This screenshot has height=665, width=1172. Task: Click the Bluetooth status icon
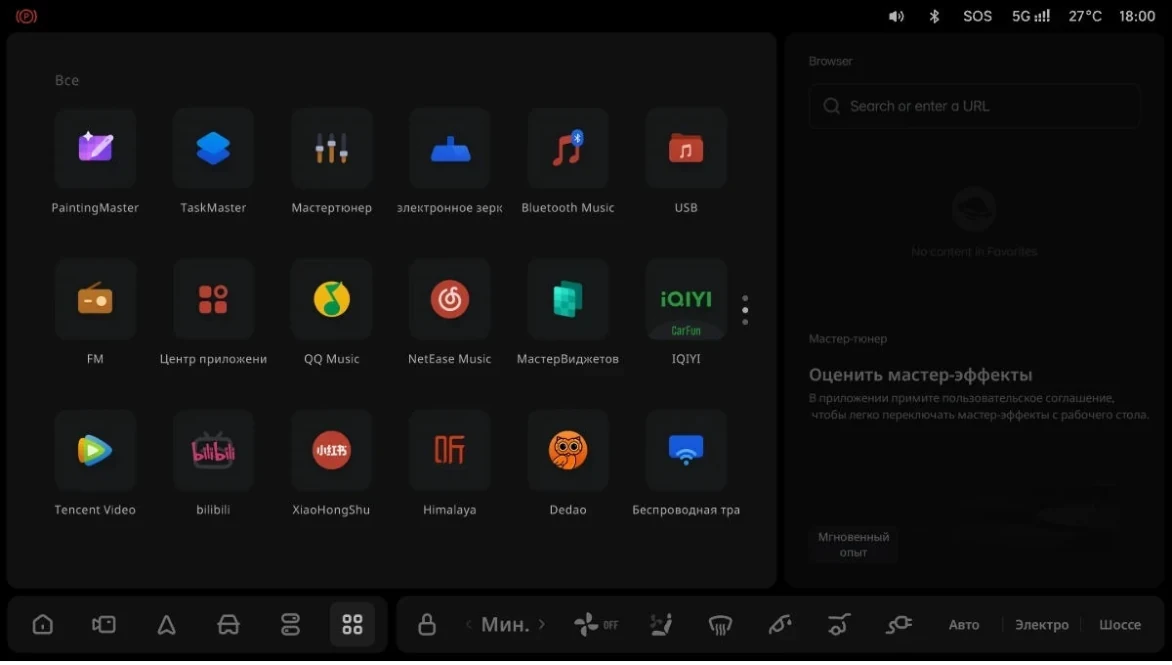934,16
